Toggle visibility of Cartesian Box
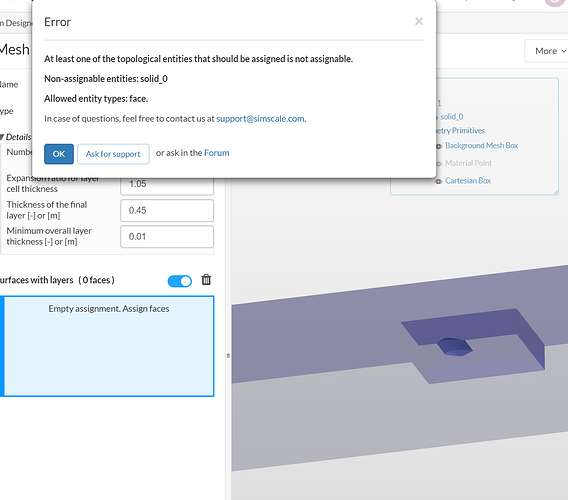Screen dimensions: 568x500 [438, 181]
